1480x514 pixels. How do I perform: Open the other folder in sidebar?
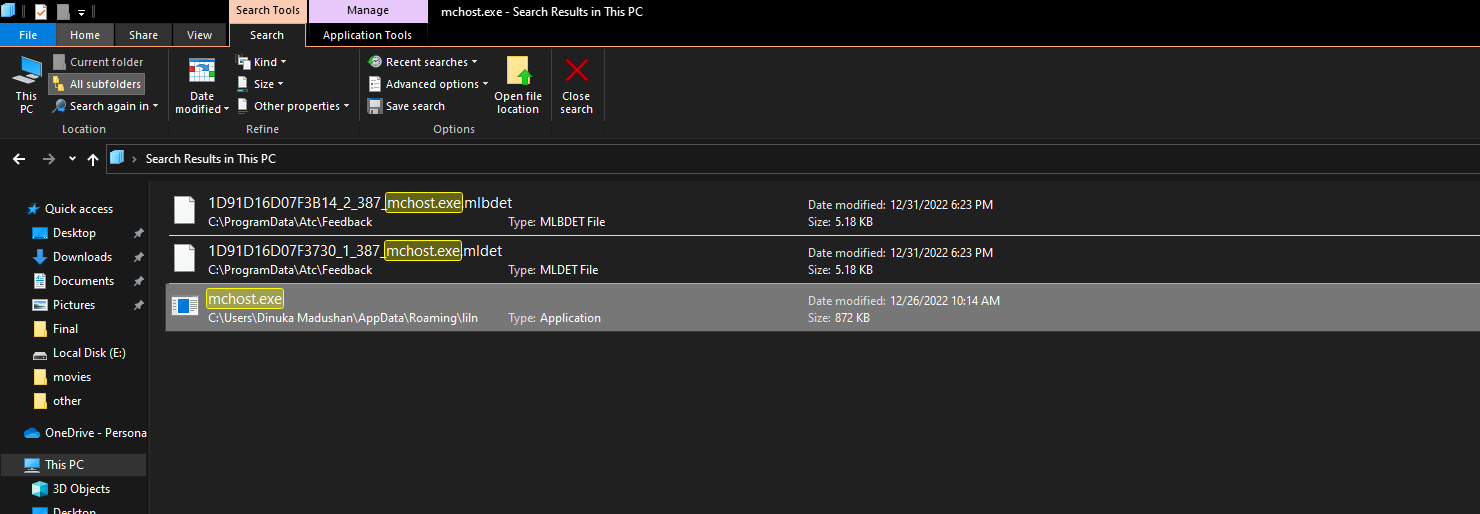pos(67,401)
